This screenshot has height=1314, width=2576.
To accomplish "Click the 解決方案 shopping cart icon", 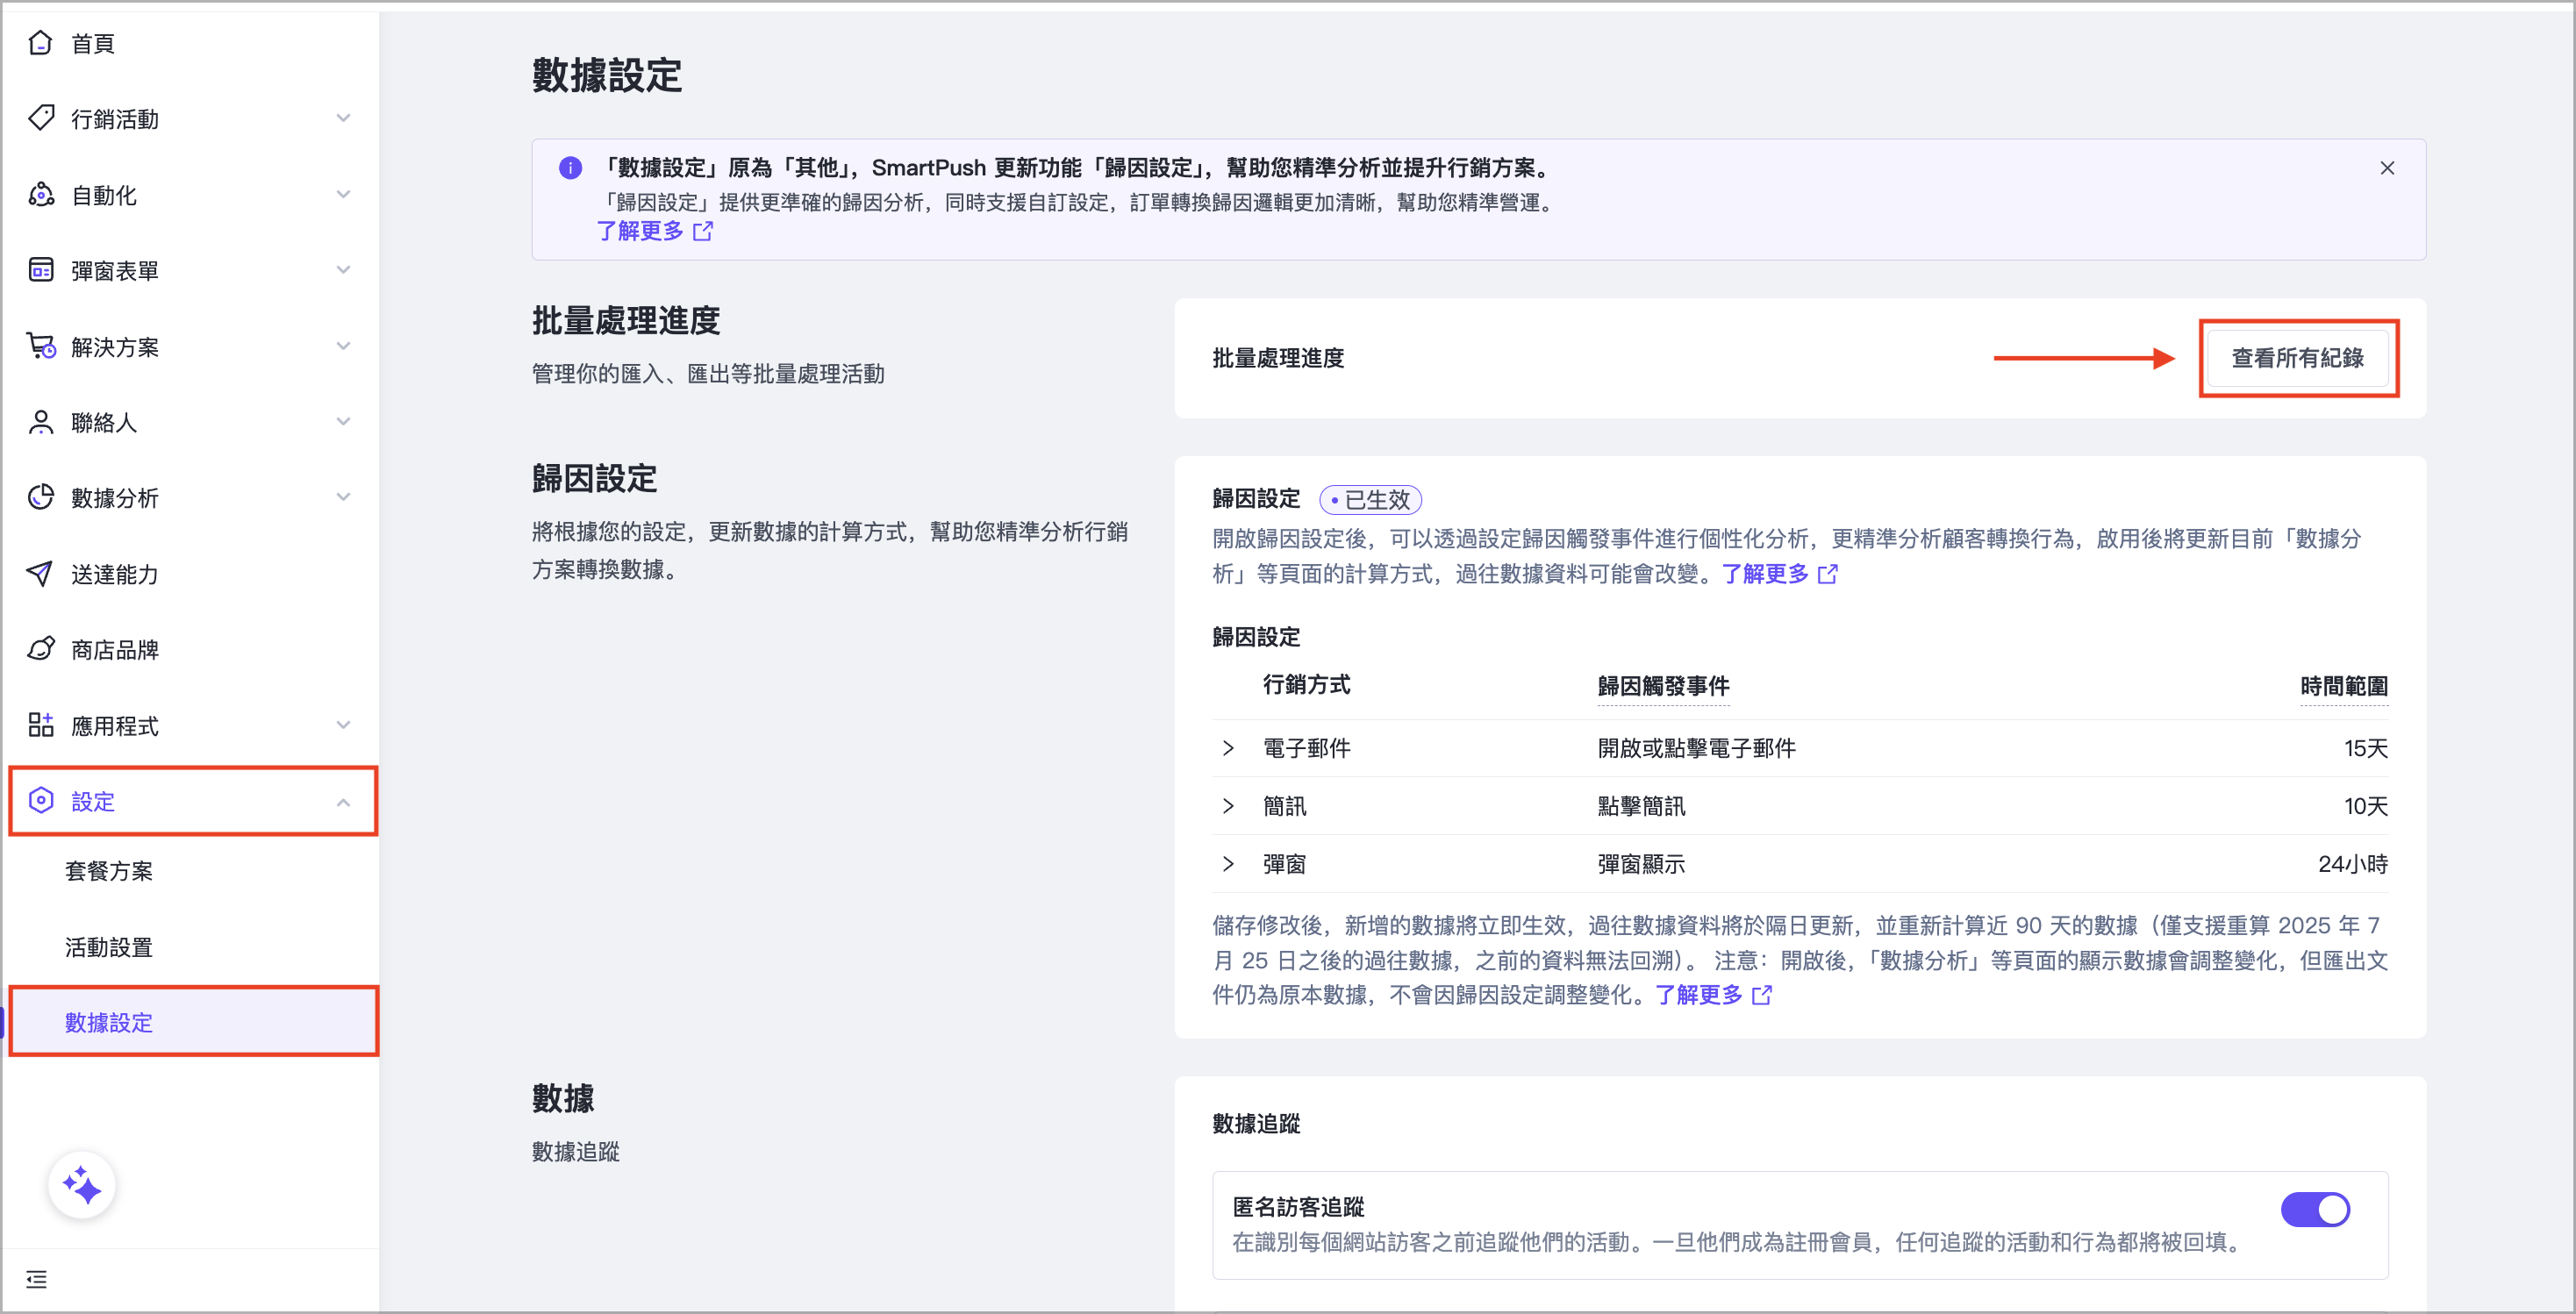I will [40, 346].
